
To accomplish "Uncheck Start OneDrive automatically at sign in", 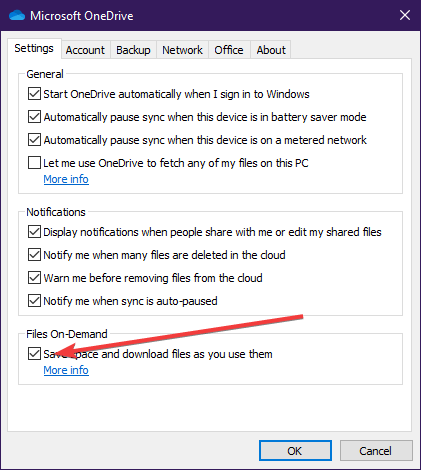I will pos(34,94).
